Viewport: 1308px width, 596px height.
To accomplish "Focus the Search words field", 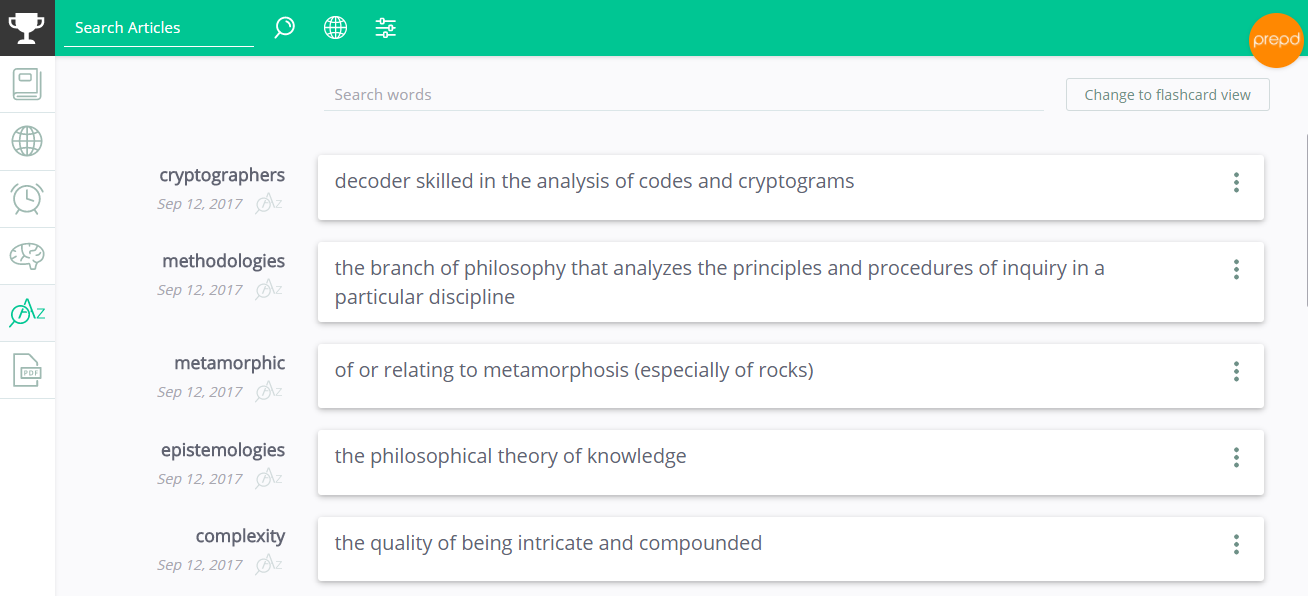I will pos(683,95).
